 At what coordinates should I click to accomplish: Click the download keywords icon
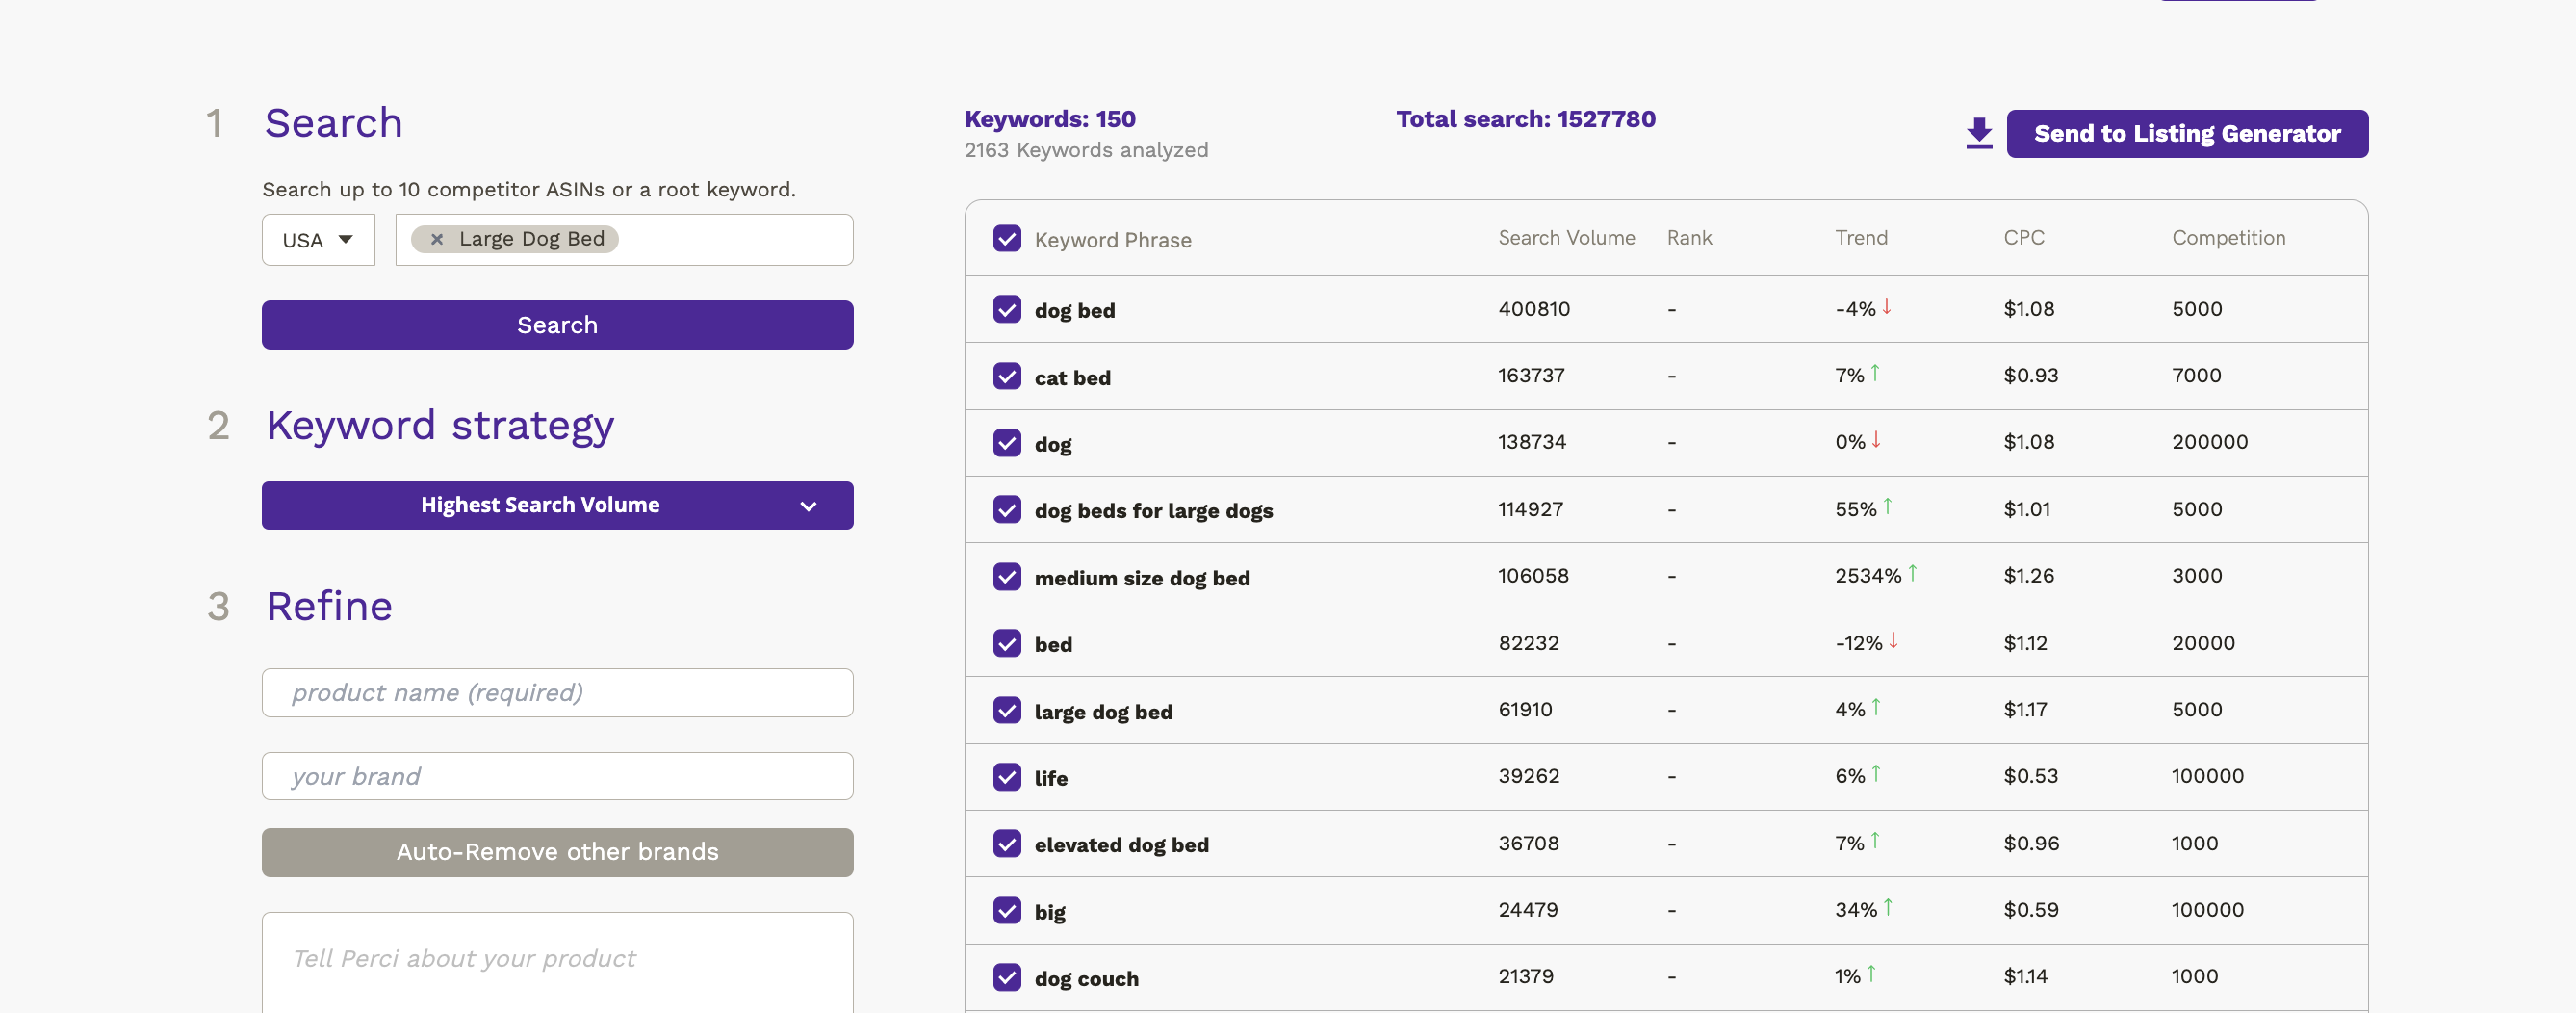coord(1978,133)
